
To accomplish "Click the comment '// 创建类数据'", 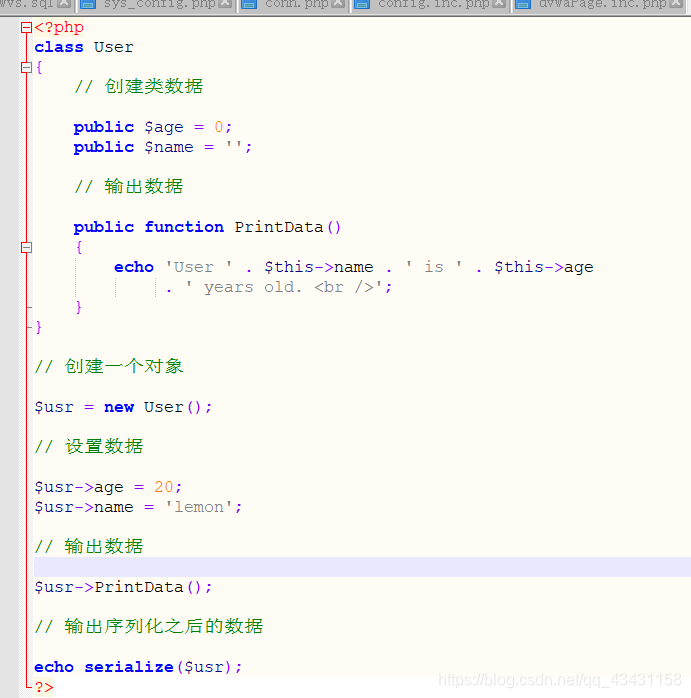I will coord(139,86).
